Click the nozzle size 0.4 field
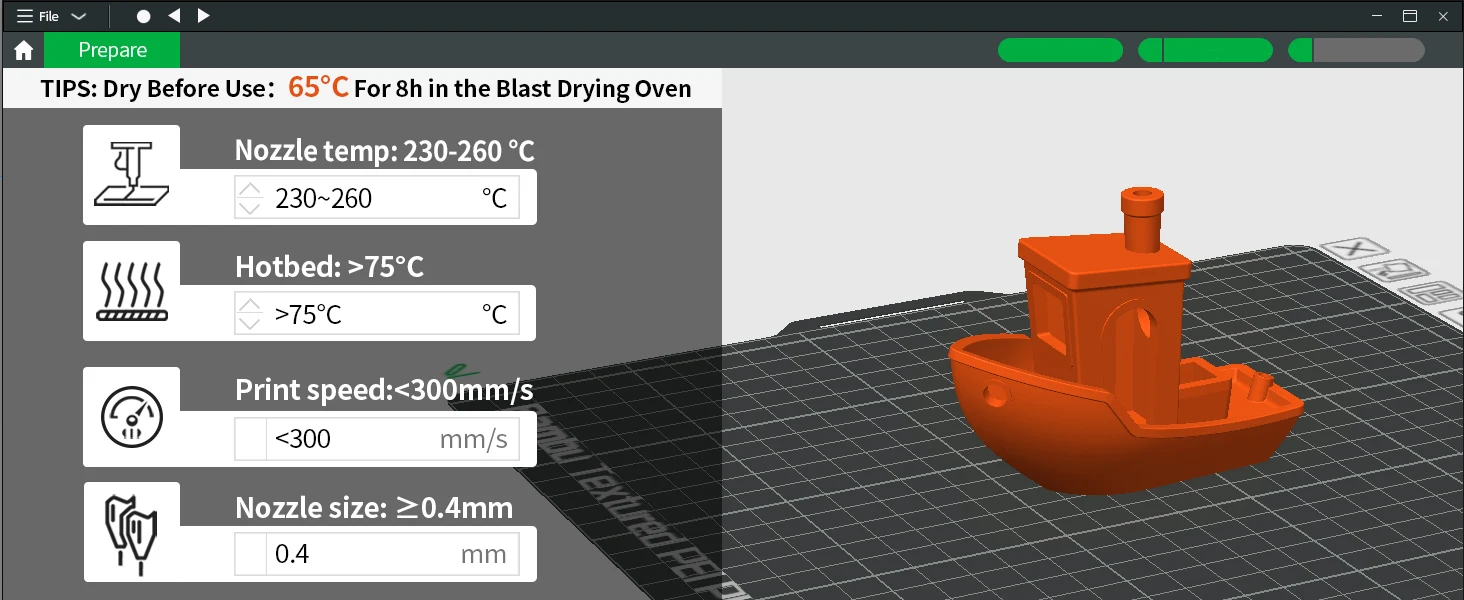The height and width of the screenshot is (600, 1464). [377, 554]
